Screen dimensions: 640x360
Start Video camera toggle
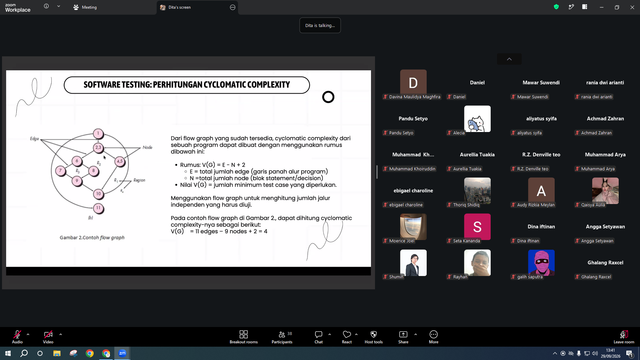(48, 335)
